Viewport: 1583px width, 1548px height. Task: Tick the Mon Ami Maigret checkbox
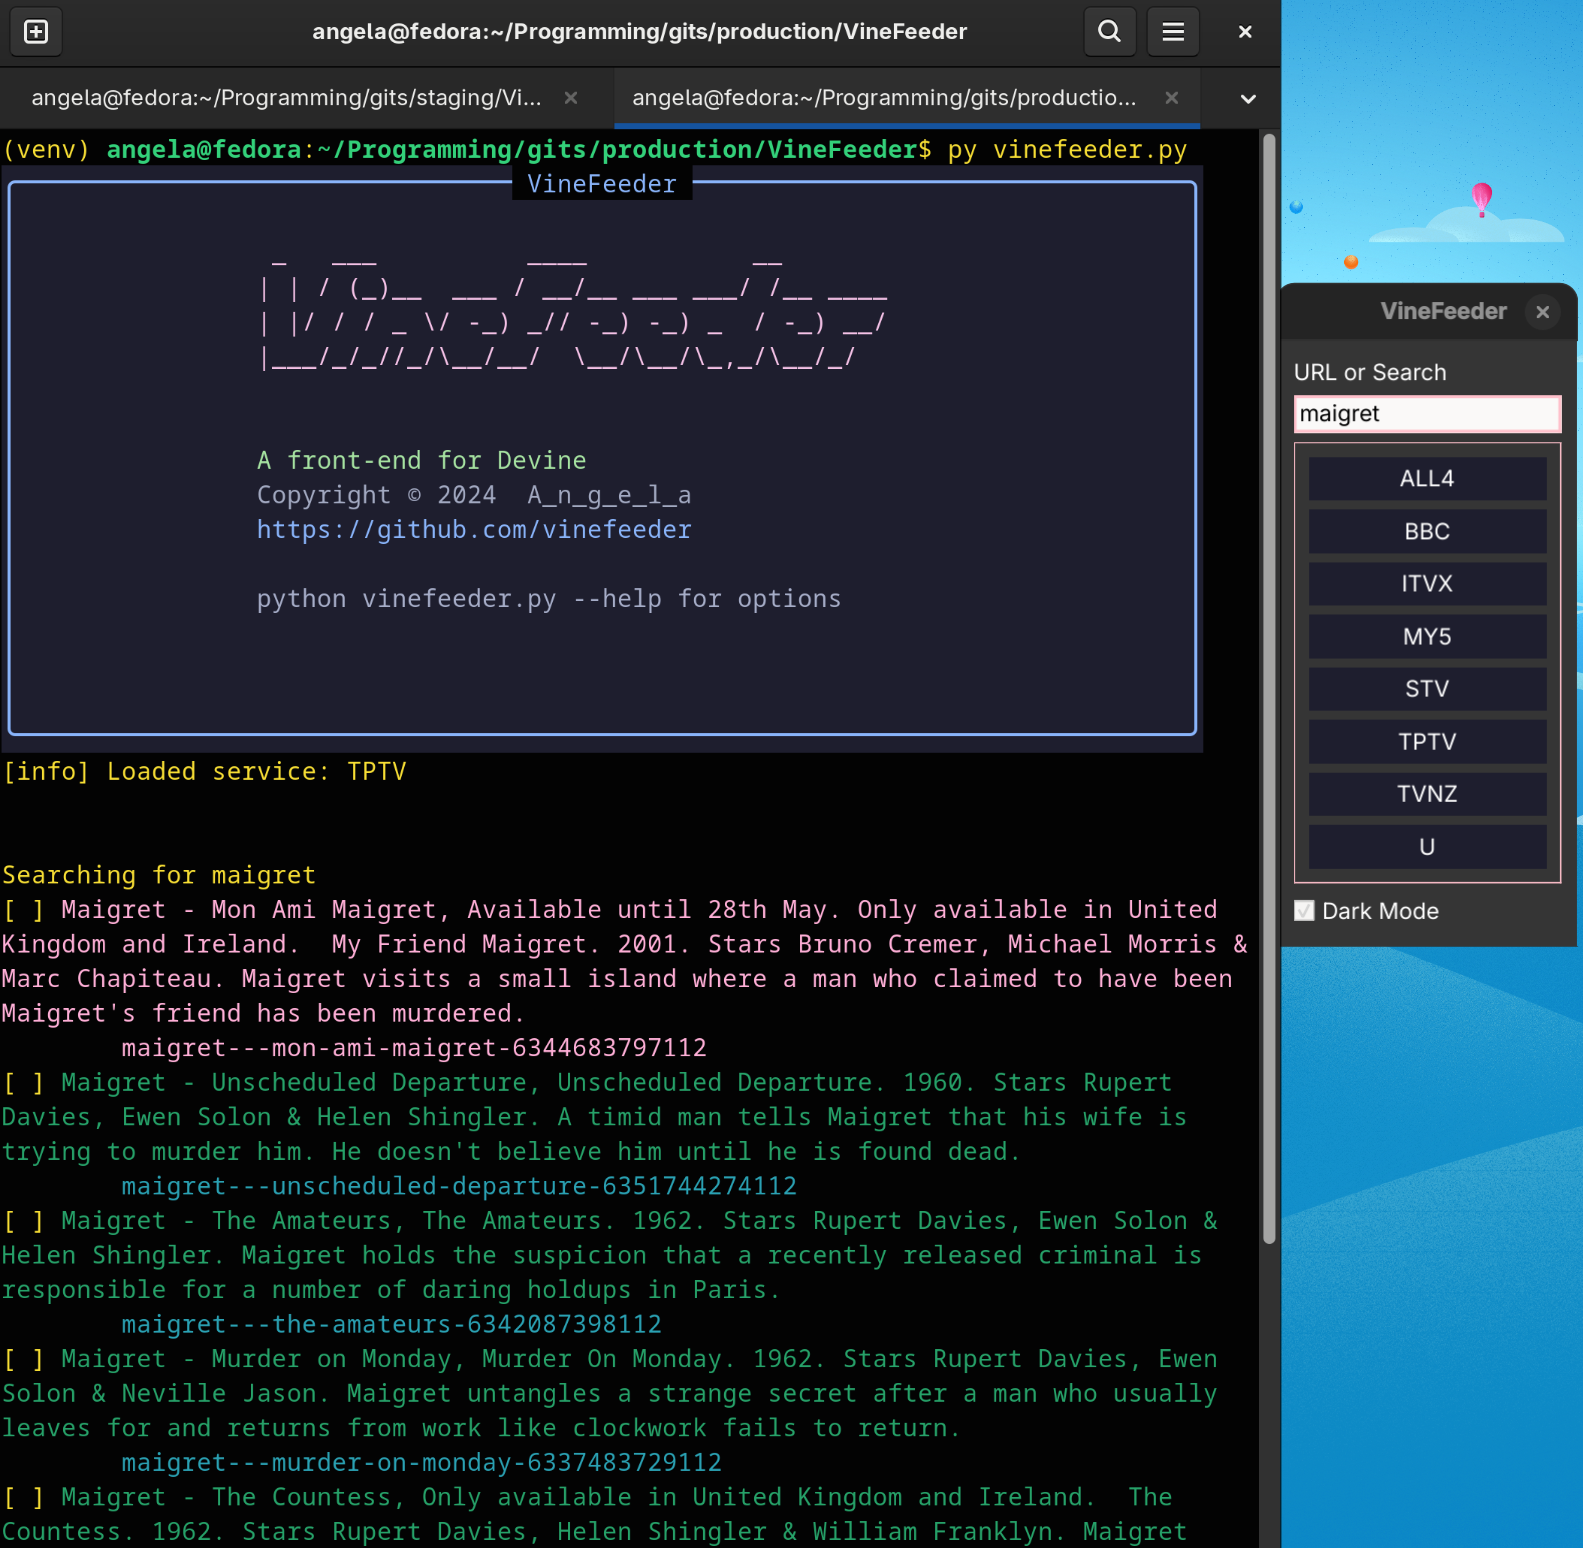24,910
